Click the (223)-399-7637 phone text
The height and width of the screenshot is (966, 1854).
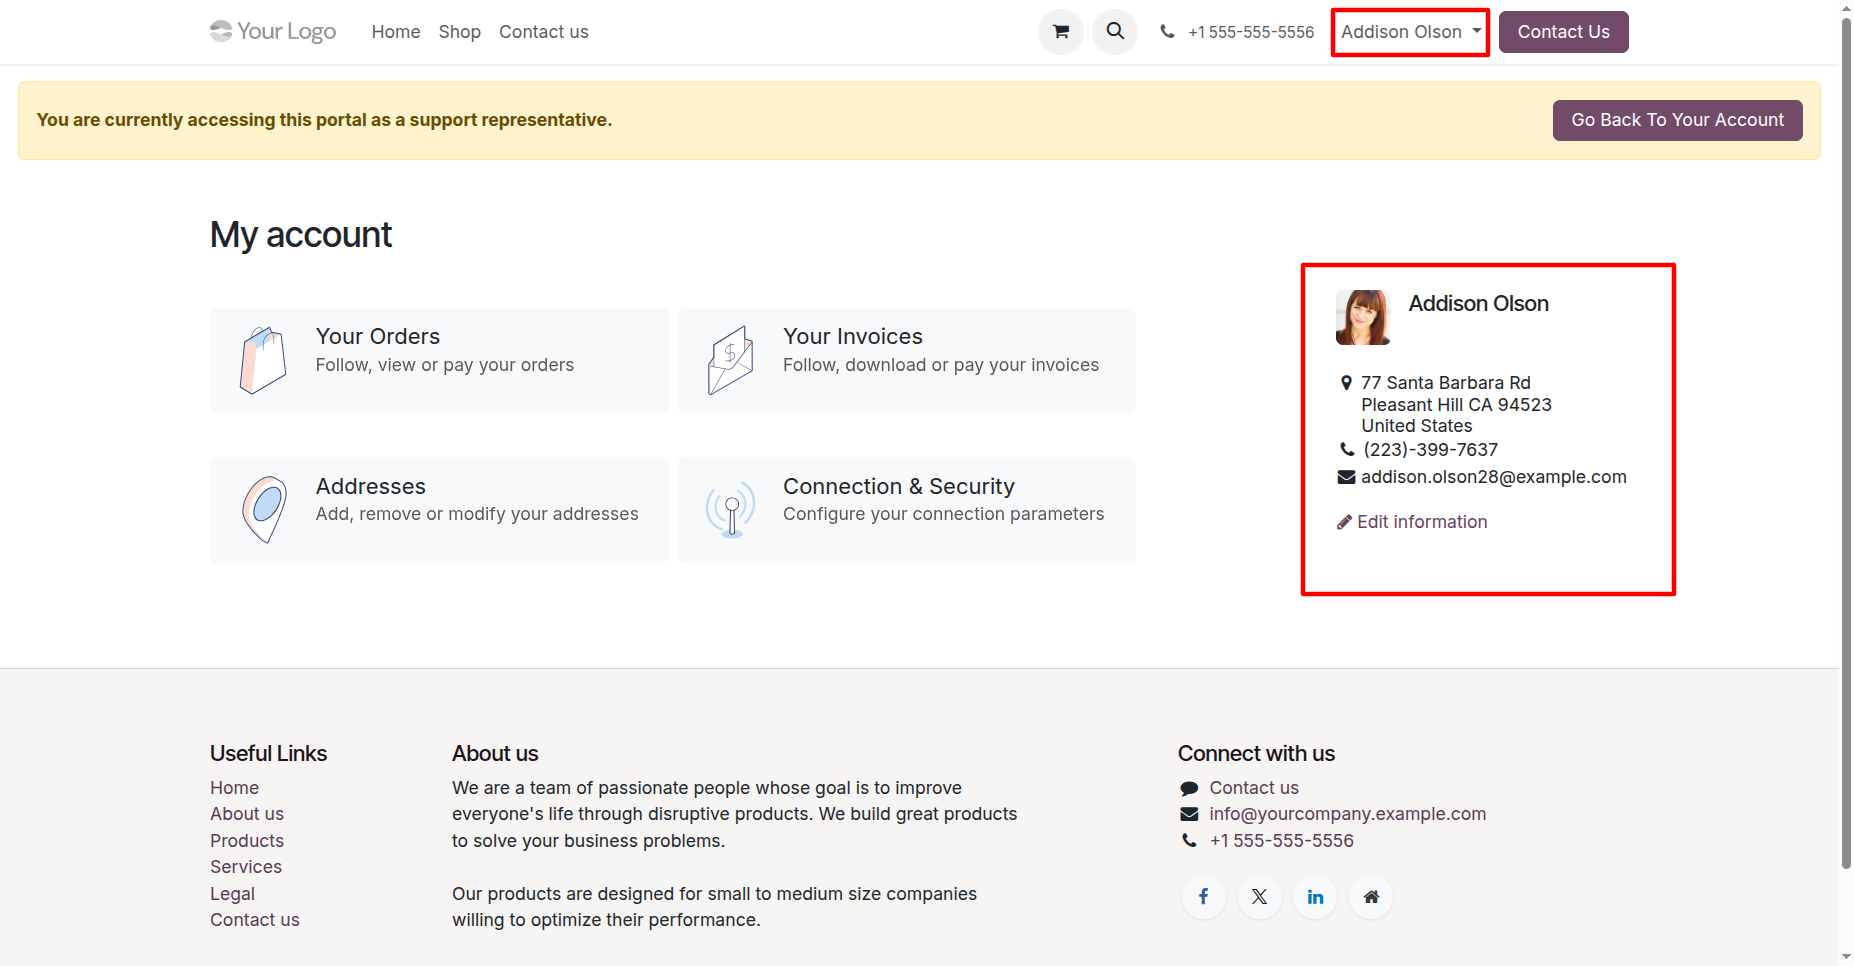1431,450
